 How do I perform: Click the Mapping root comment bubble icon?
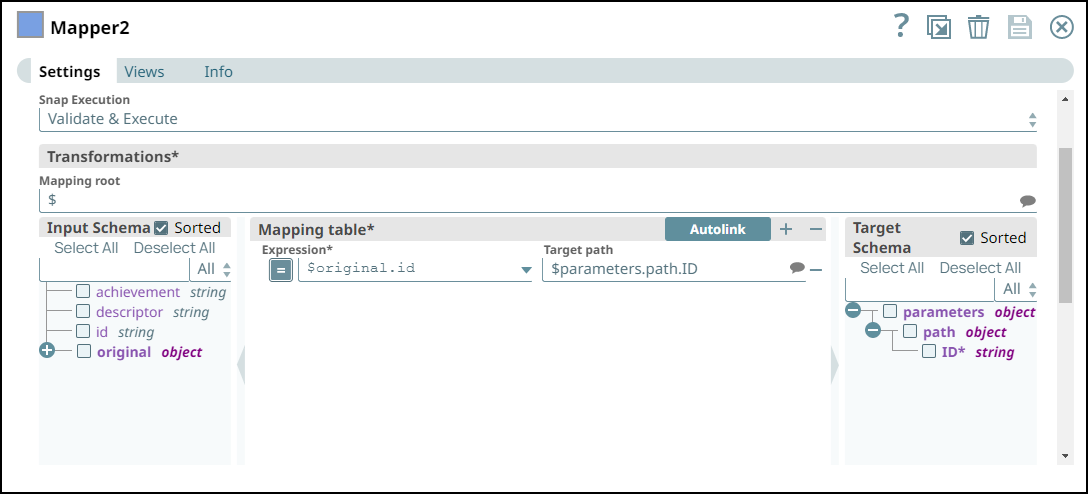(x=1028, y=201)
